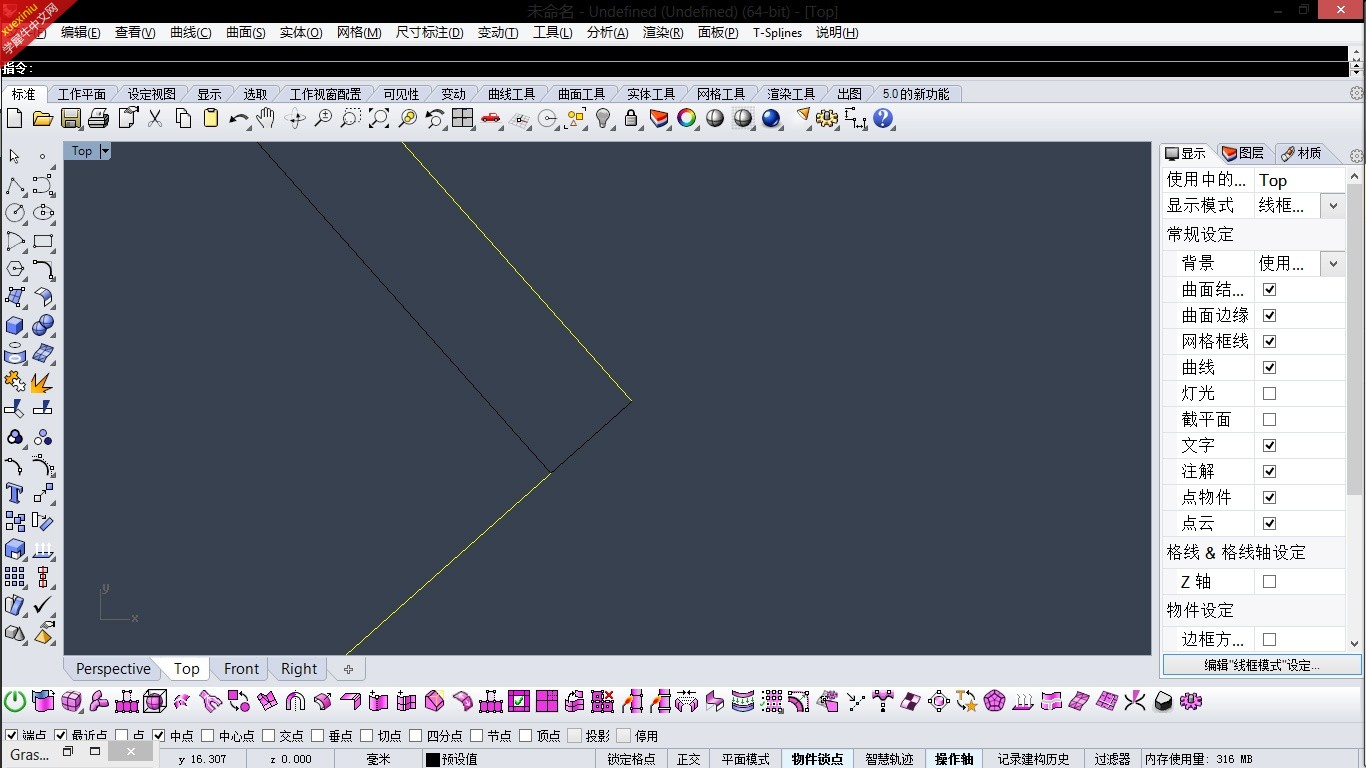
Task: Switch to the 材质 panel tab
Action: (1300, 153)
